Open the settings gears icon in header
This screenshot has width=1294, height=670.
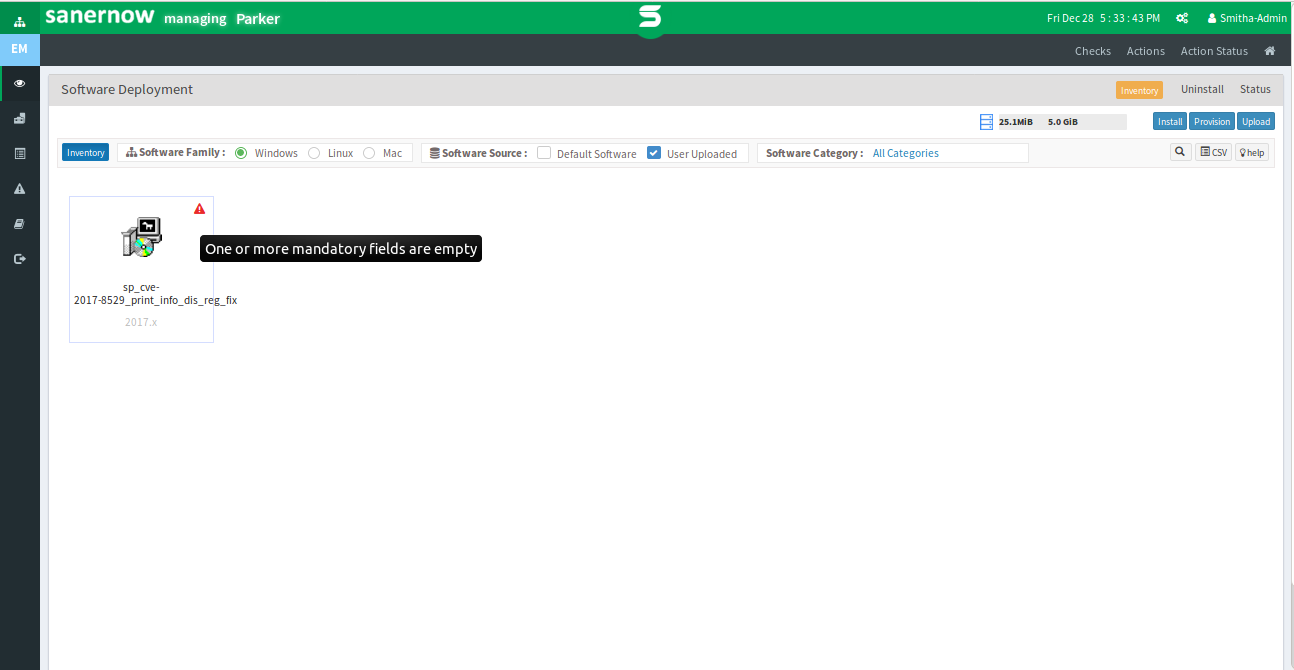(1182, 18)
